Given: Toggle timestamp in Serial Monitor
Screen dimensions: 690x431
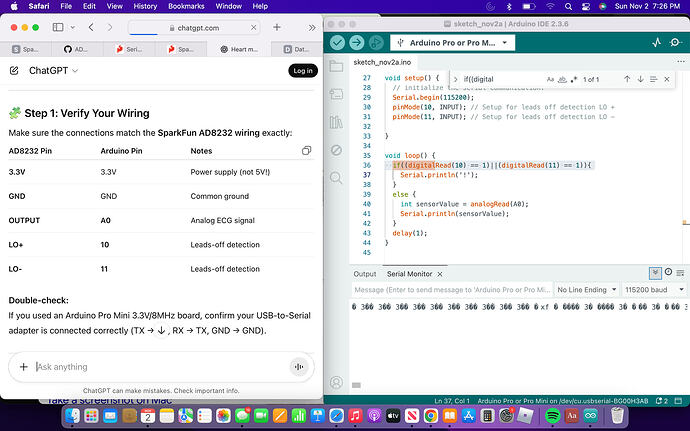Looking at the screenshot, I should pos(667,273).
